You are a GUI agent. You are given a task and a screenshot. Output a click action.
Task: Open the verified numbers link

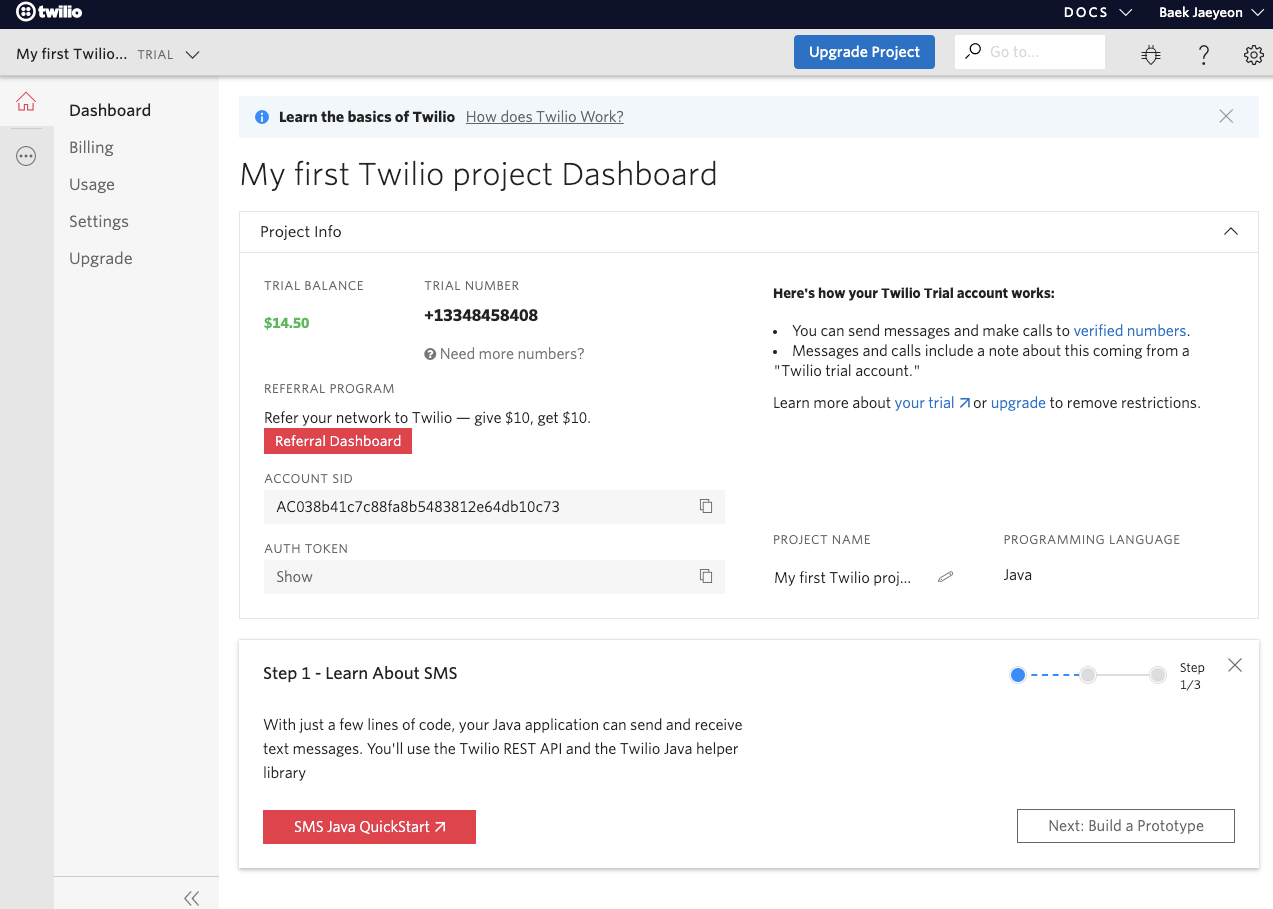tap(1130, 330)
